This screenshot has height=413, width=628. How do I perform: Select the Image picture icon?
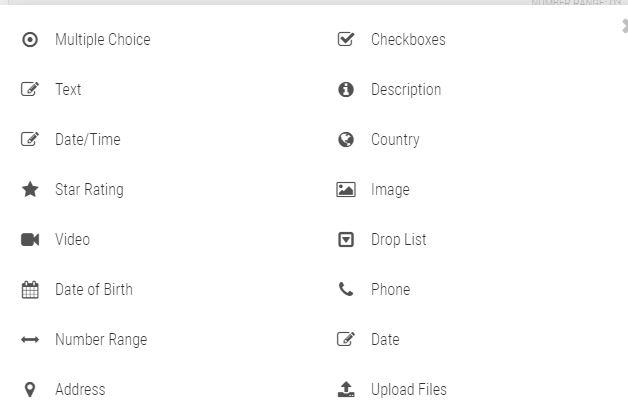pyautogui.click(x=346, y=190)
